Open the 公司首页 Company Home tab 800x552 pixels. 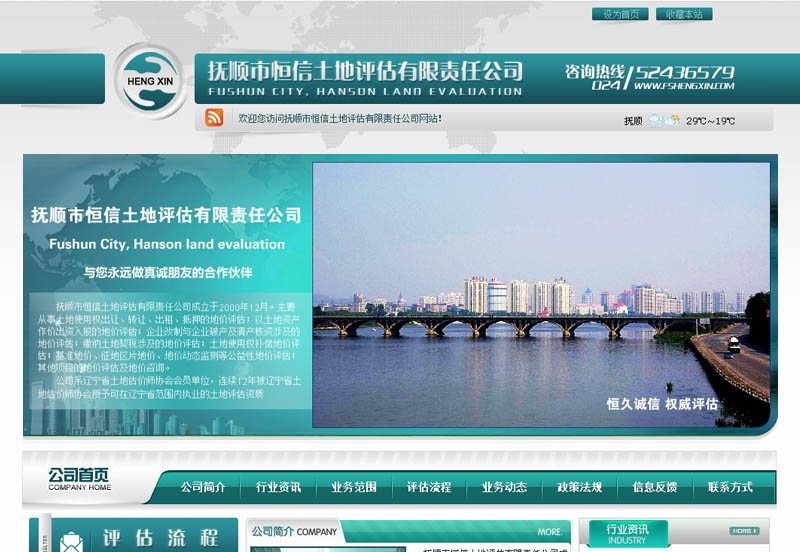coord(81,479)
